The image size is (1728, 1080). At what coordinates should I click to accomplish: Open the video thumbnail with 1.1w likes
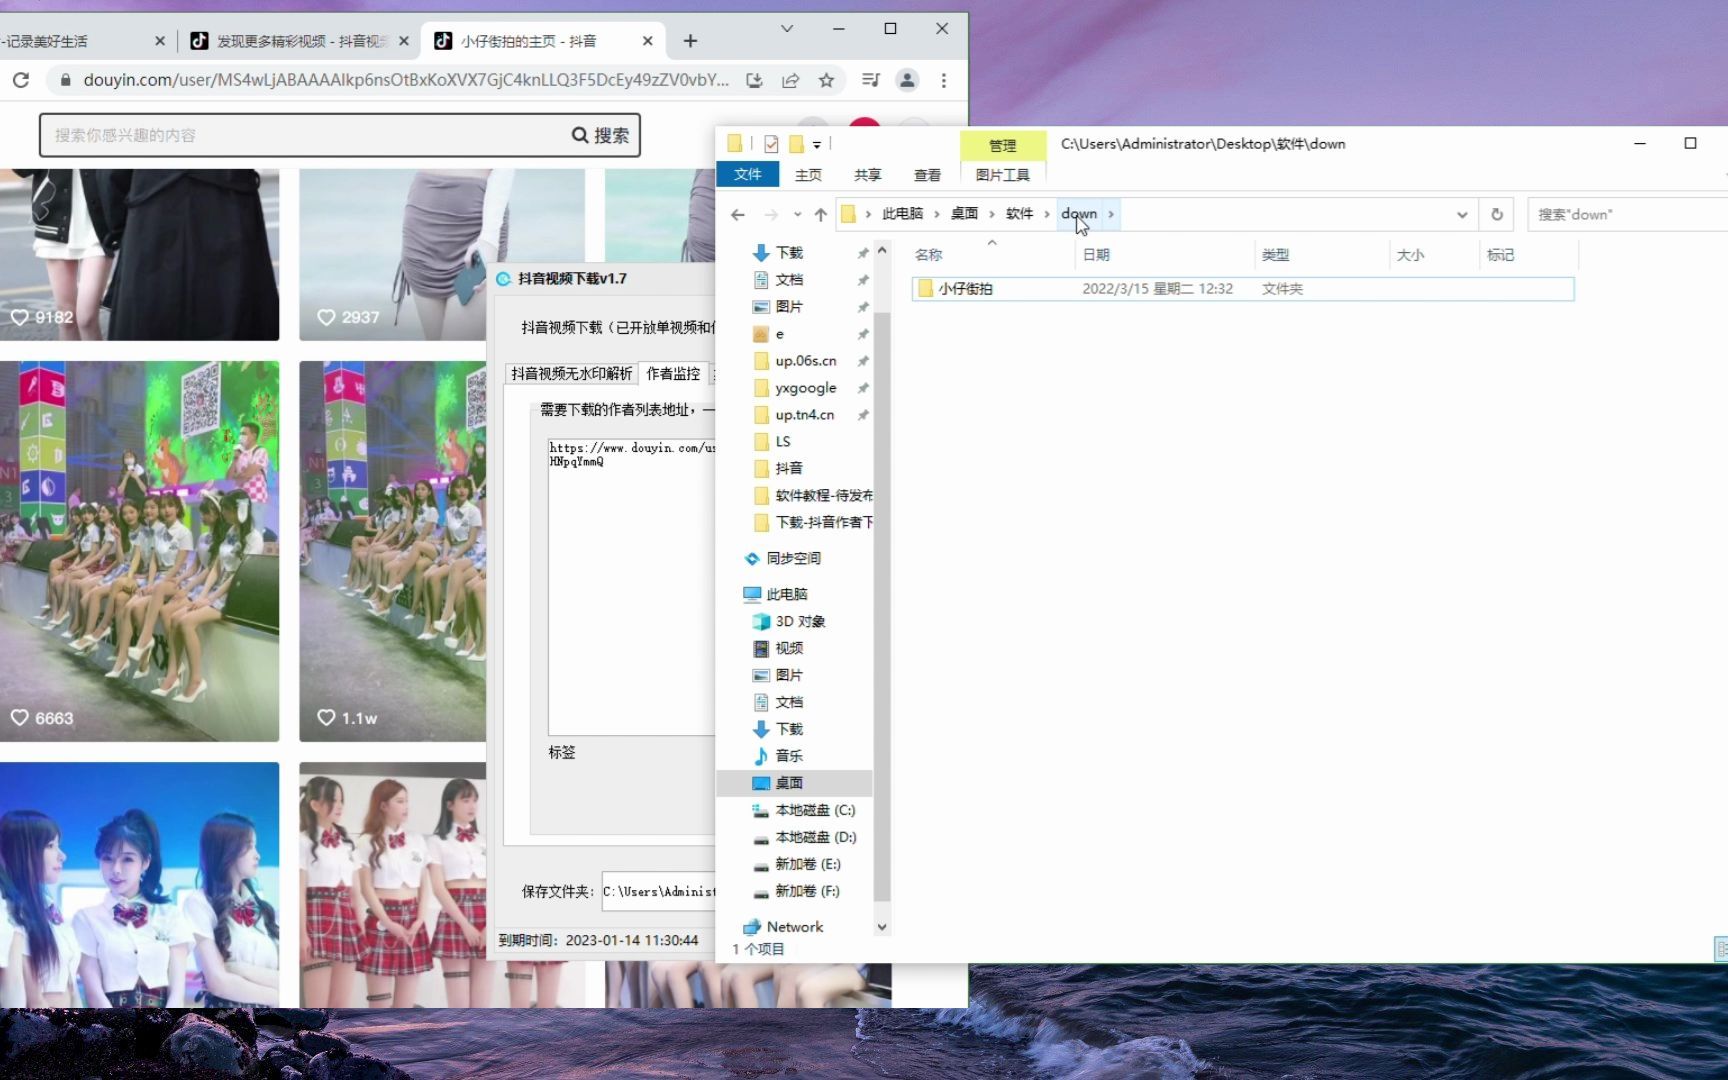pyautogui.click(x=393, y=551)
